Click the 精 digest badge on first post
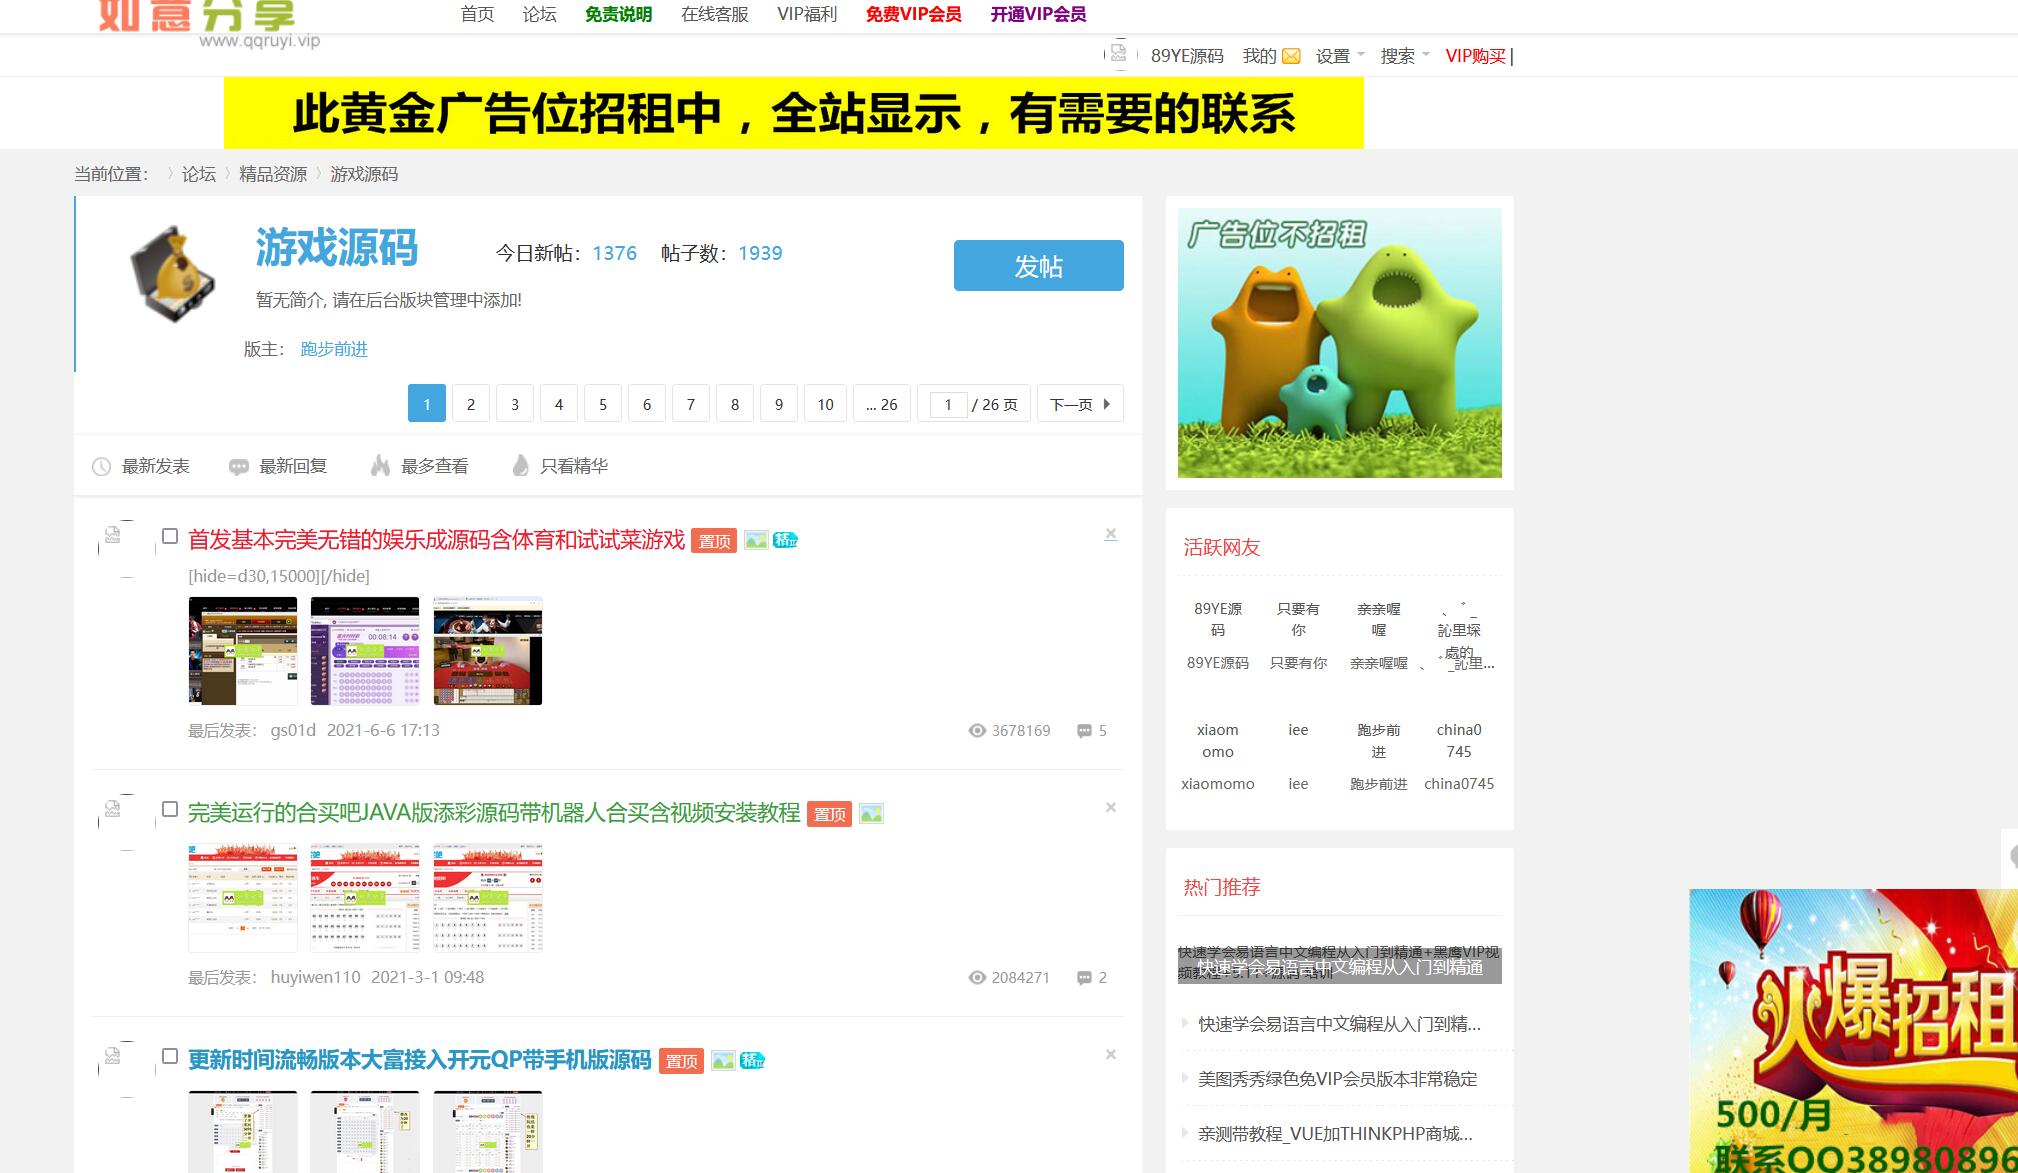The width and height of the screenshot is (2018, 1173). tap(786, 540)
